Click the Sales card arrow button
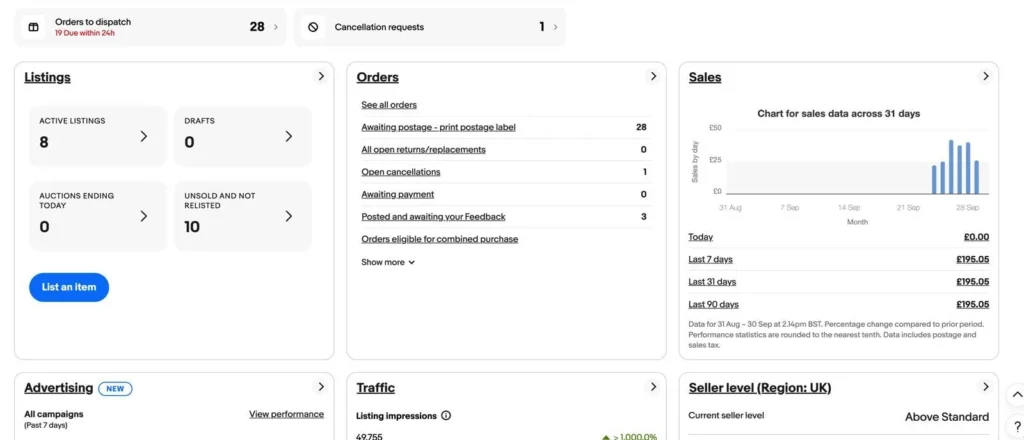This screenshot has height=440, width=1024. point(985,76)
